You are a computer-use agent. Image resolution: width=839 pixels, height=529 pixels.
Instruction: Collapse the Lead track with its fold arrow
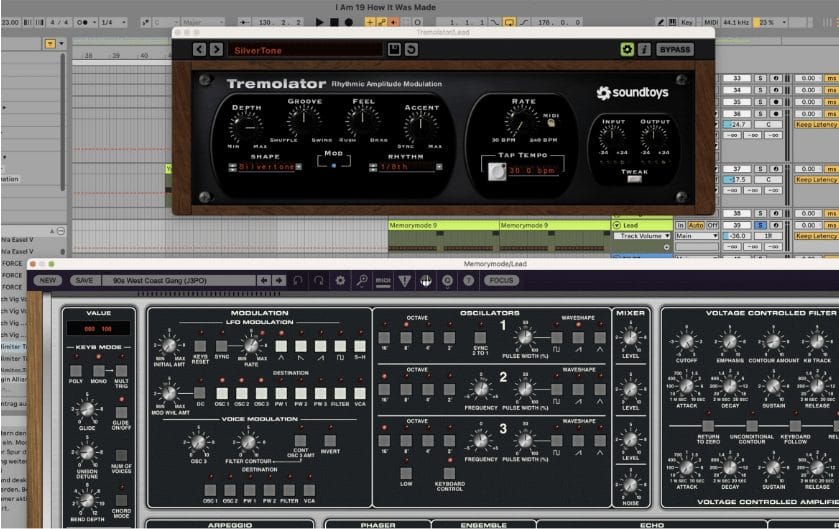point(617,225)
